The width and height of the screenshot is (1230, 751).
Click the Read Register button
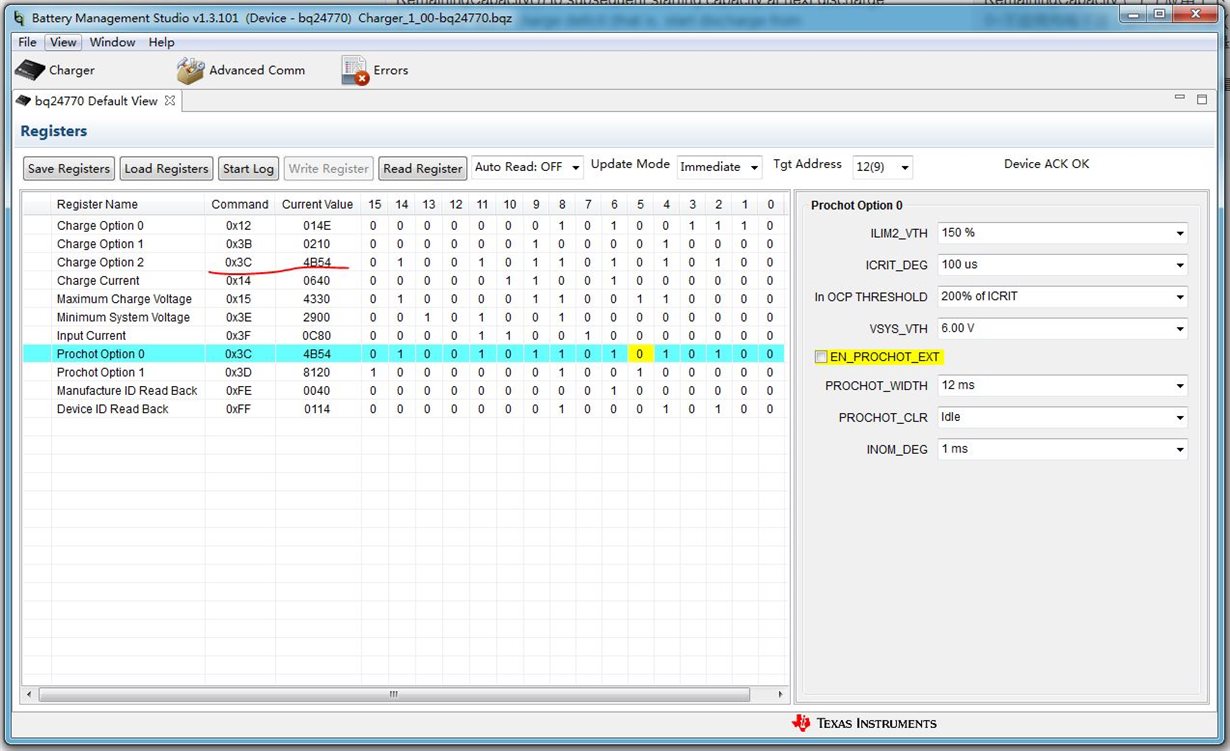423,169
